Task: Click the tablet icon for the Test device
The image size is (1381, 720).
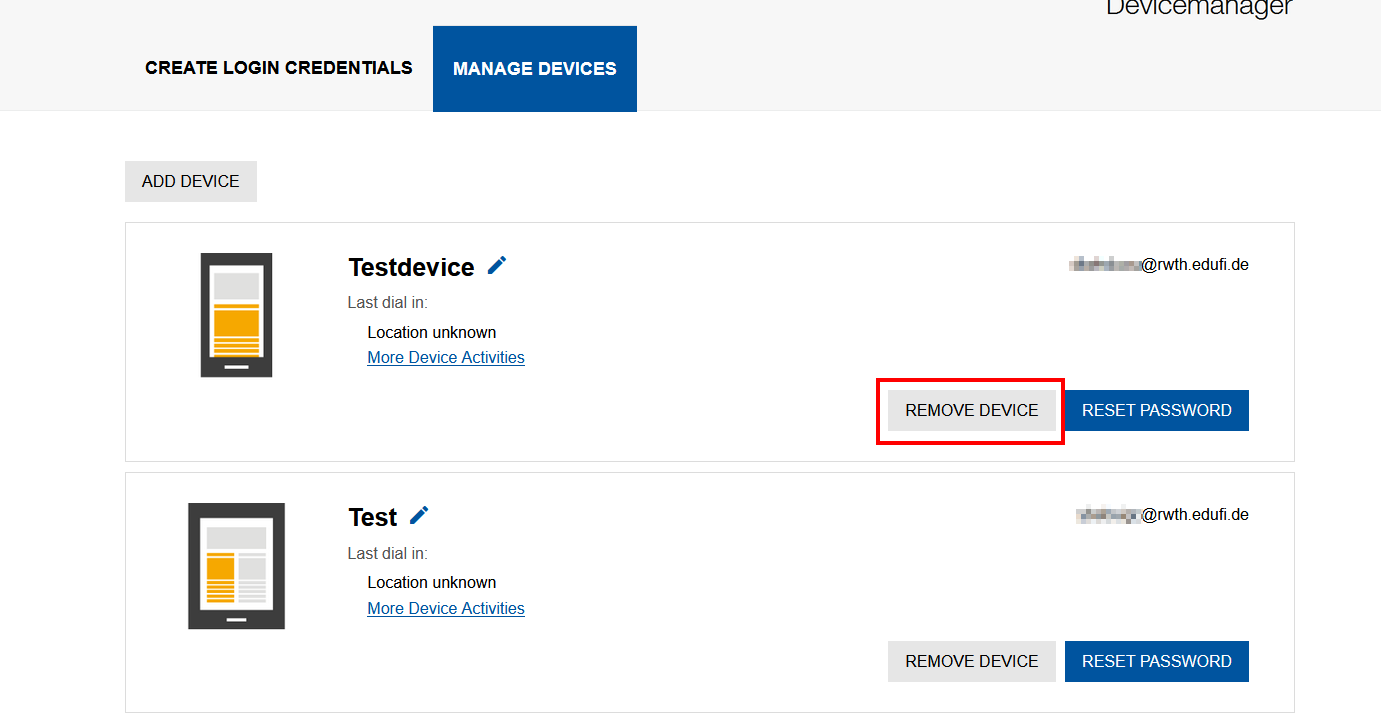Action: [x=236, y=565]
